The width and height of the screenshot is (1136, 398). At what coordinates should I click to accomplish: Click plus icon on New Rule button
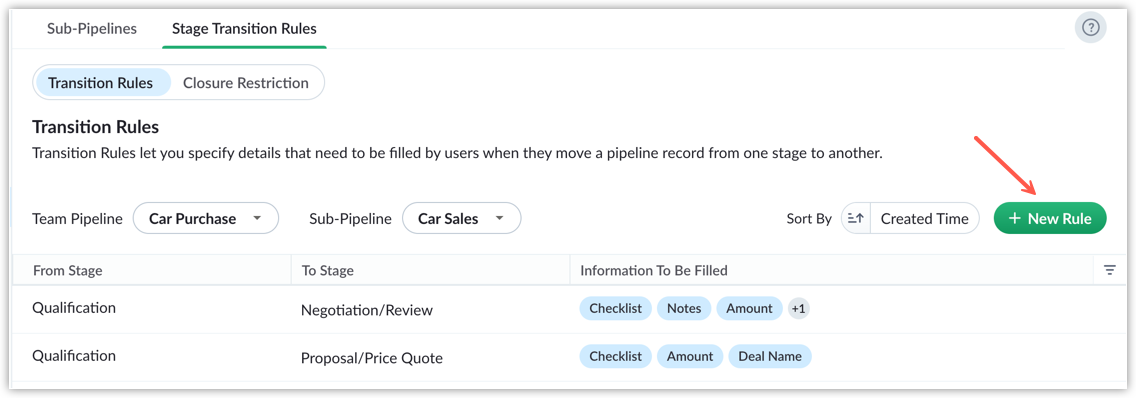tap(1014, 218)
